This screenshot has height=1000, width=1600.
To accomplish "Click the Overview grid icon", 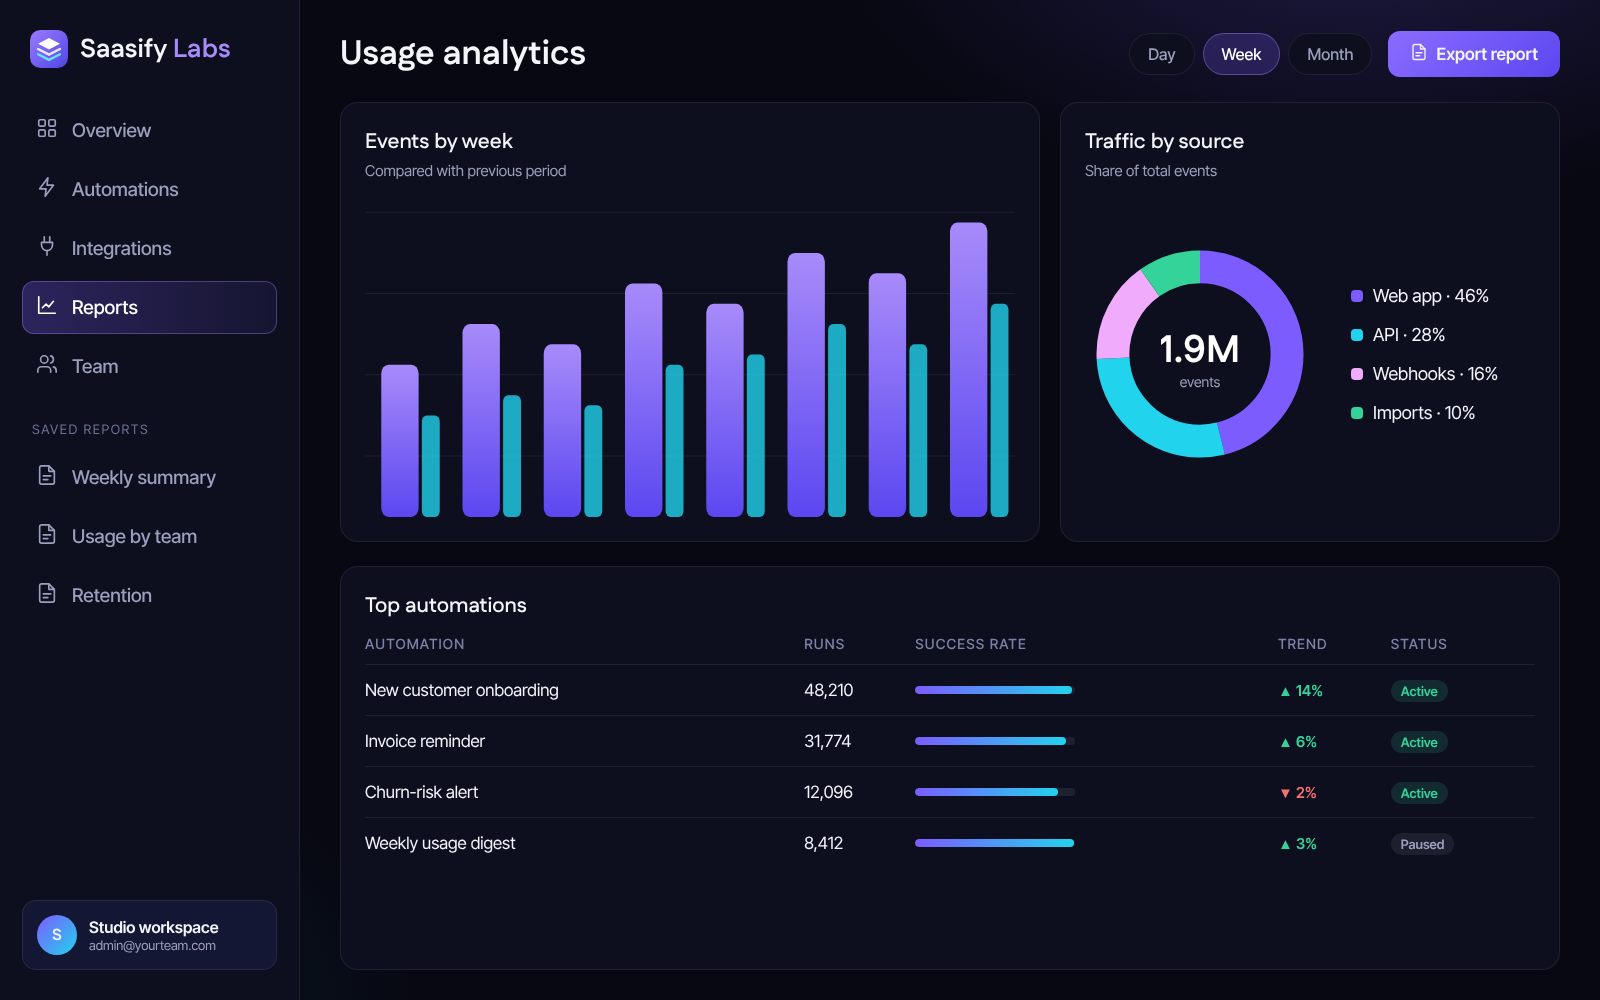I will pyautogui.click(x=47, y=128).
